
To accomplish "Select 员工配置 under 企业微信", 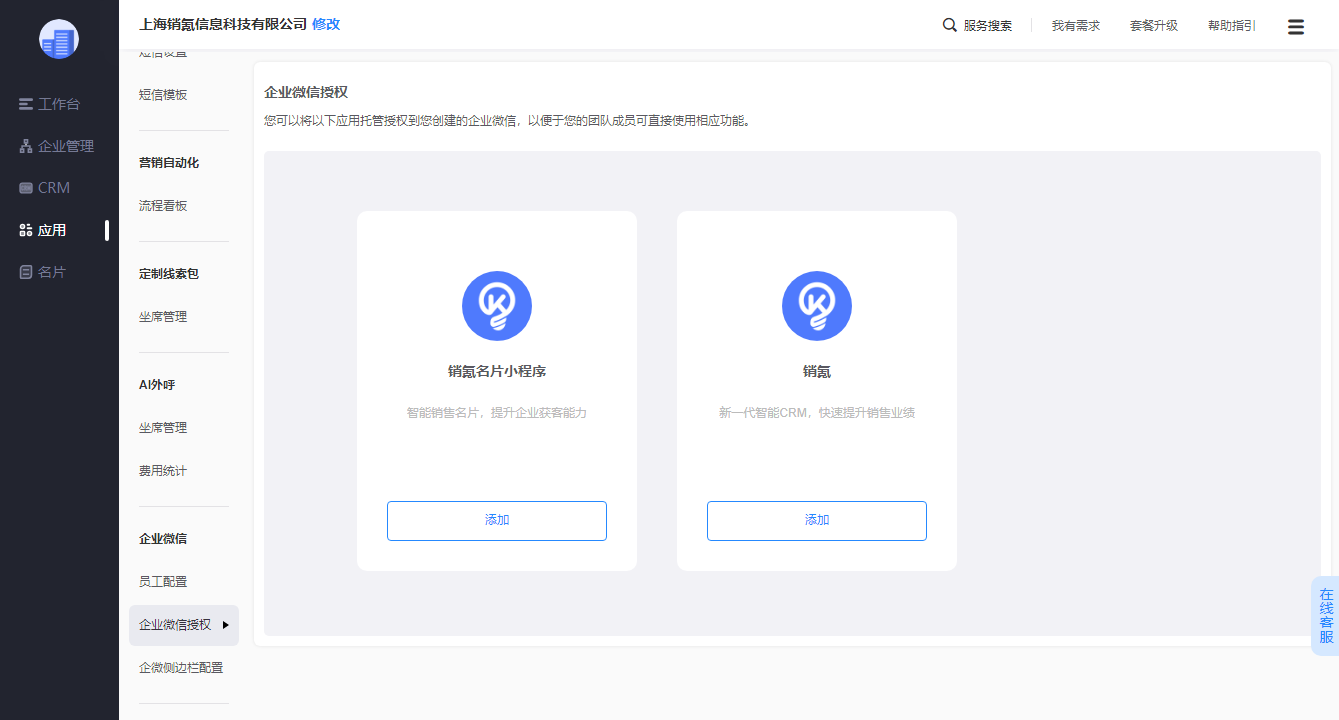I will pyautogui.click(x=163, y=582).
